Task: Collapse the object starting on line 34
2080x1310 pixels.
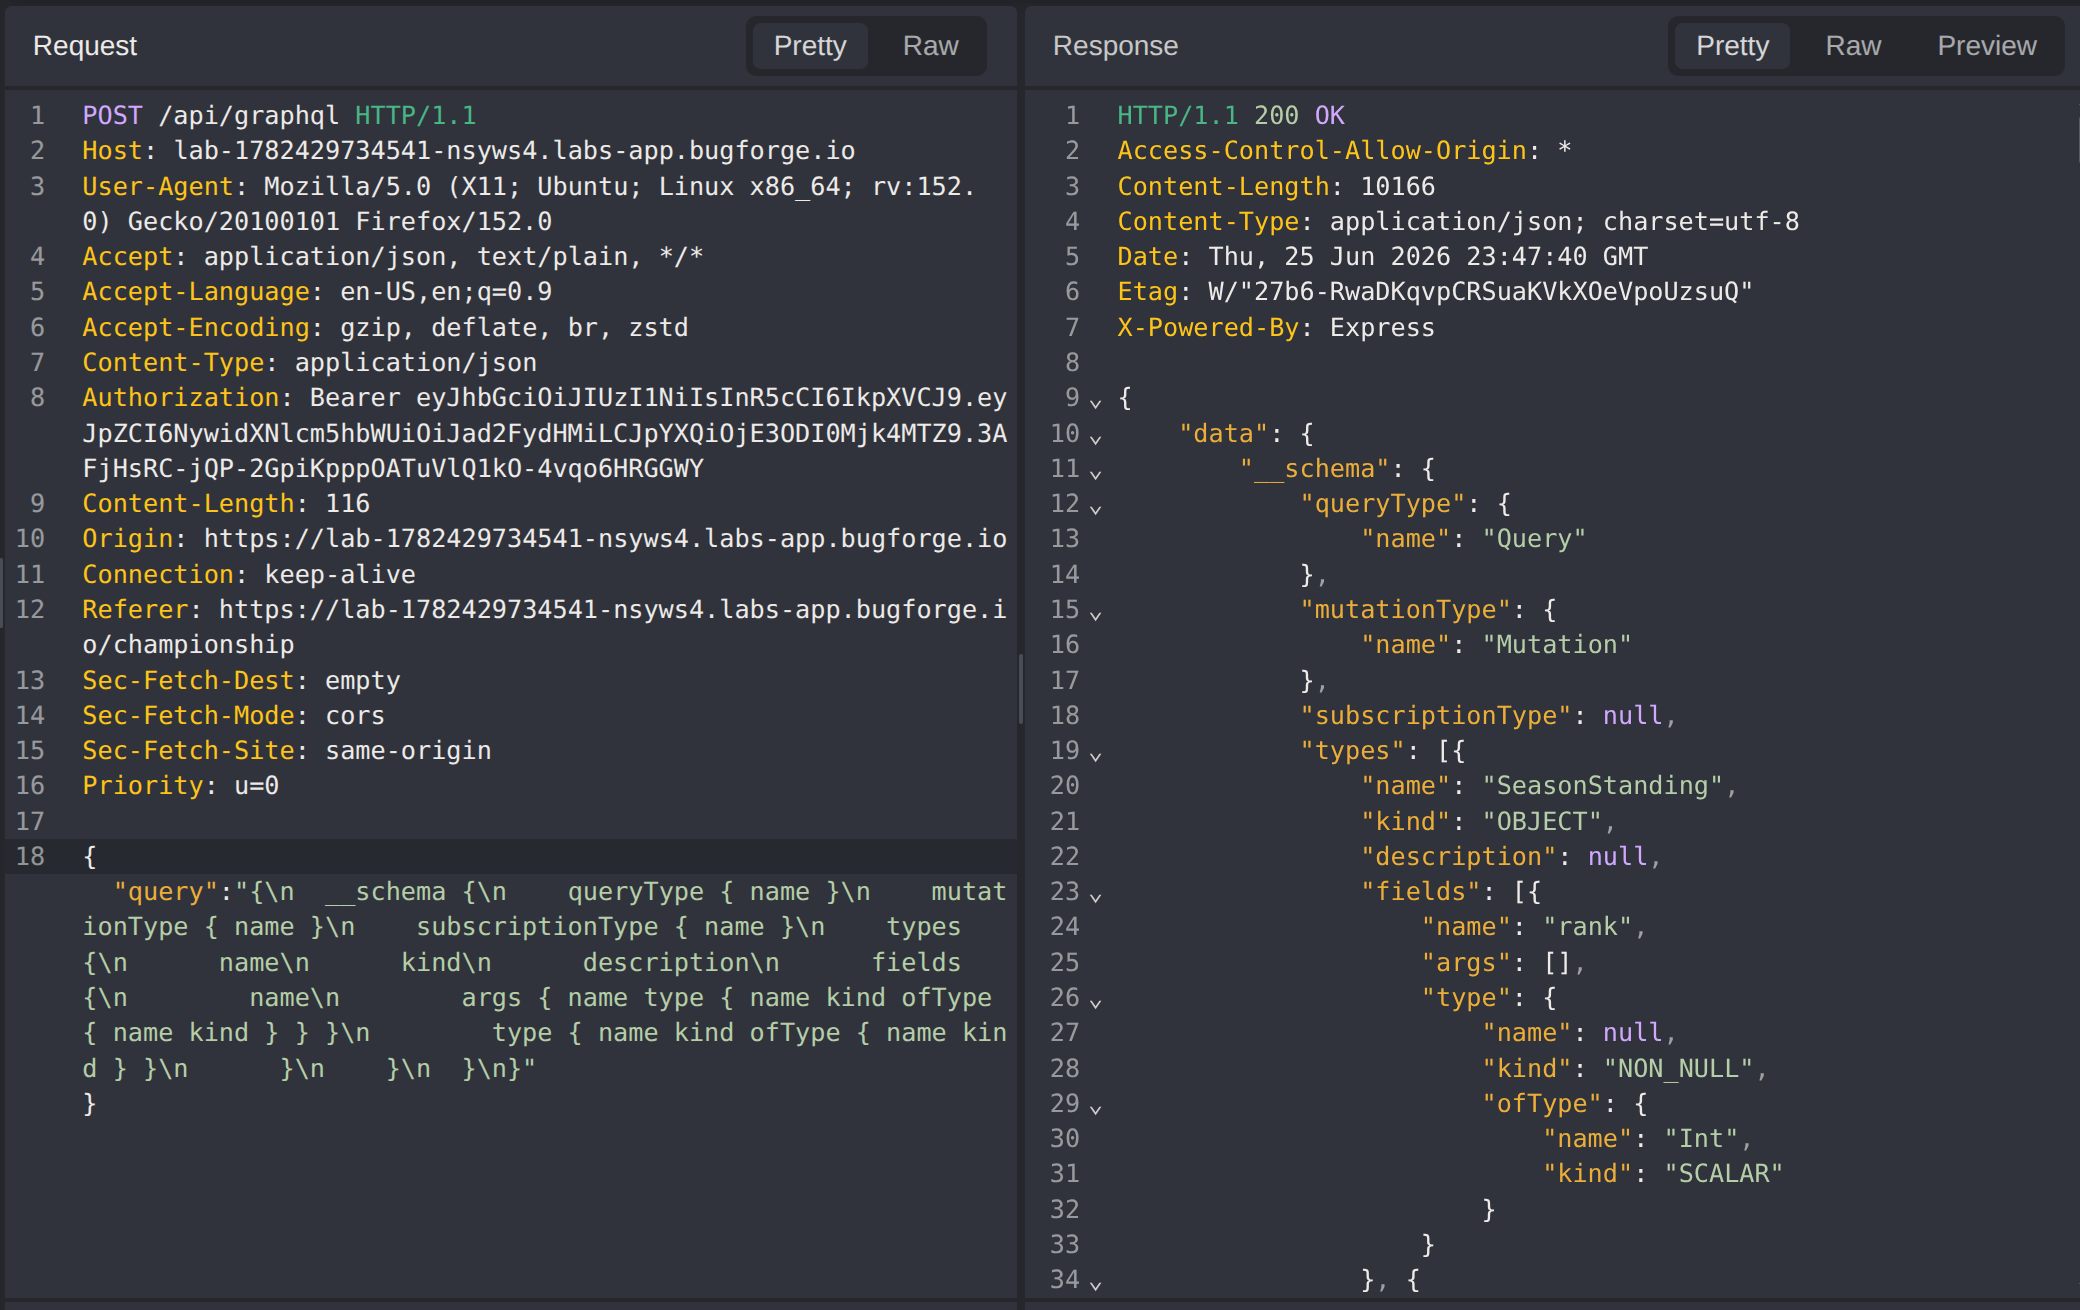Action: (x=1096, y=1285)
